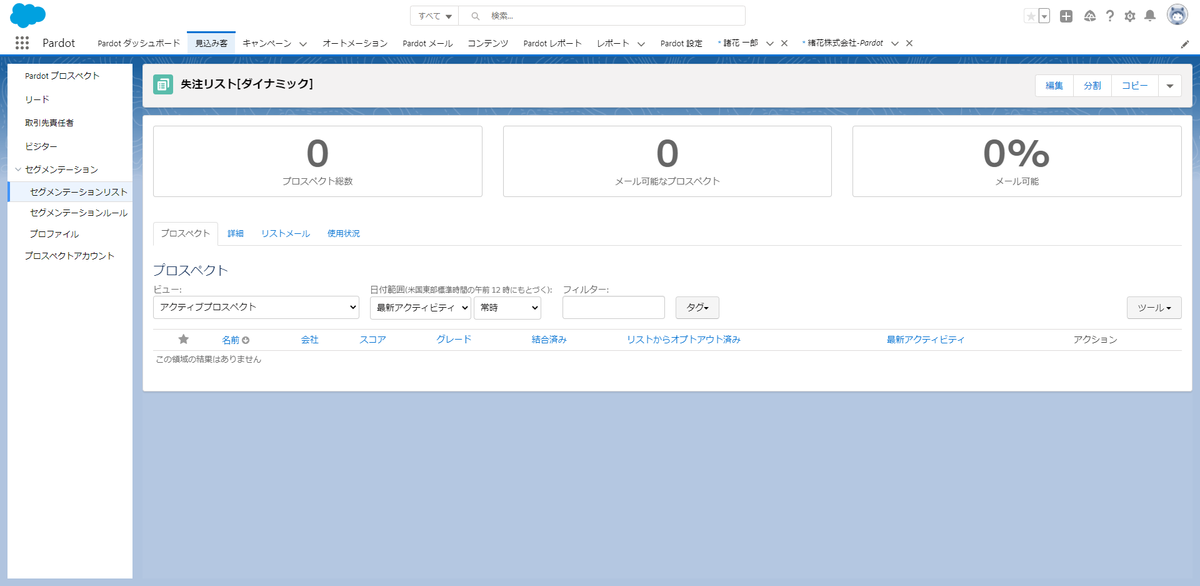Open the App Launcher waffle icon

pos(21,41)
